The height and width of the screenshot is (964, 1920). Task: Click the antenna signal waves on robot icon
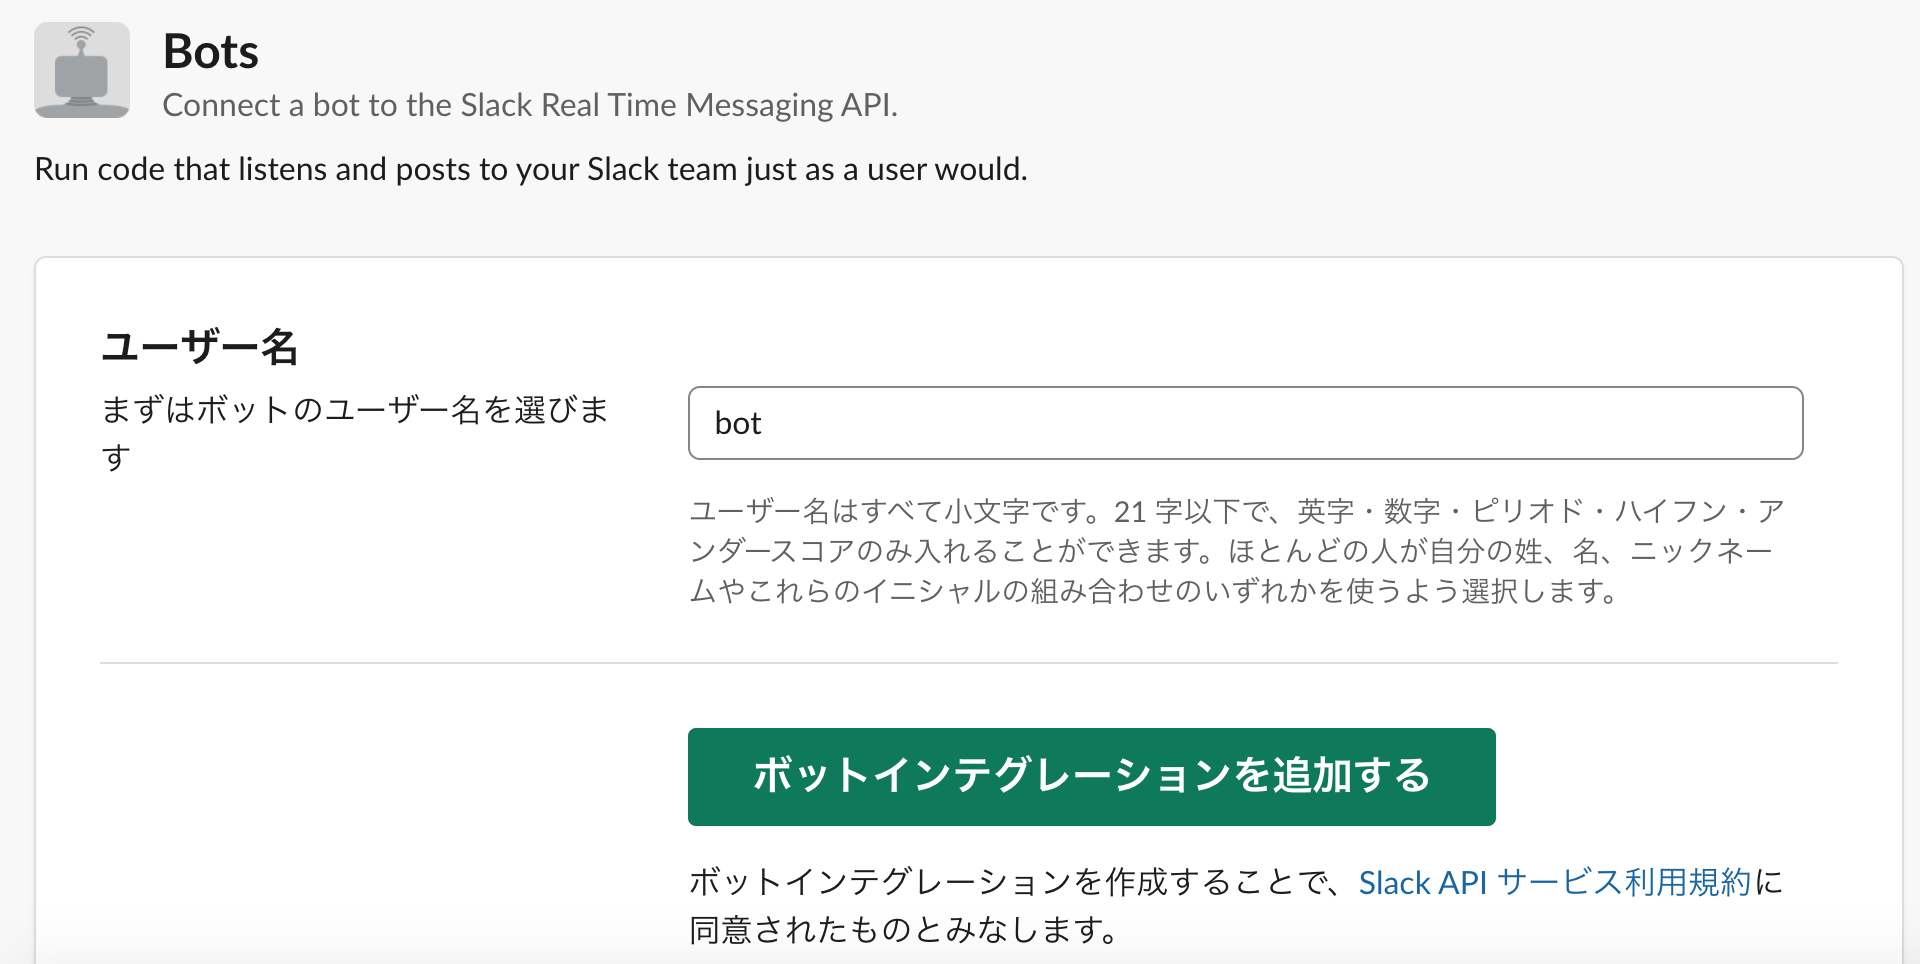(82, 37)
